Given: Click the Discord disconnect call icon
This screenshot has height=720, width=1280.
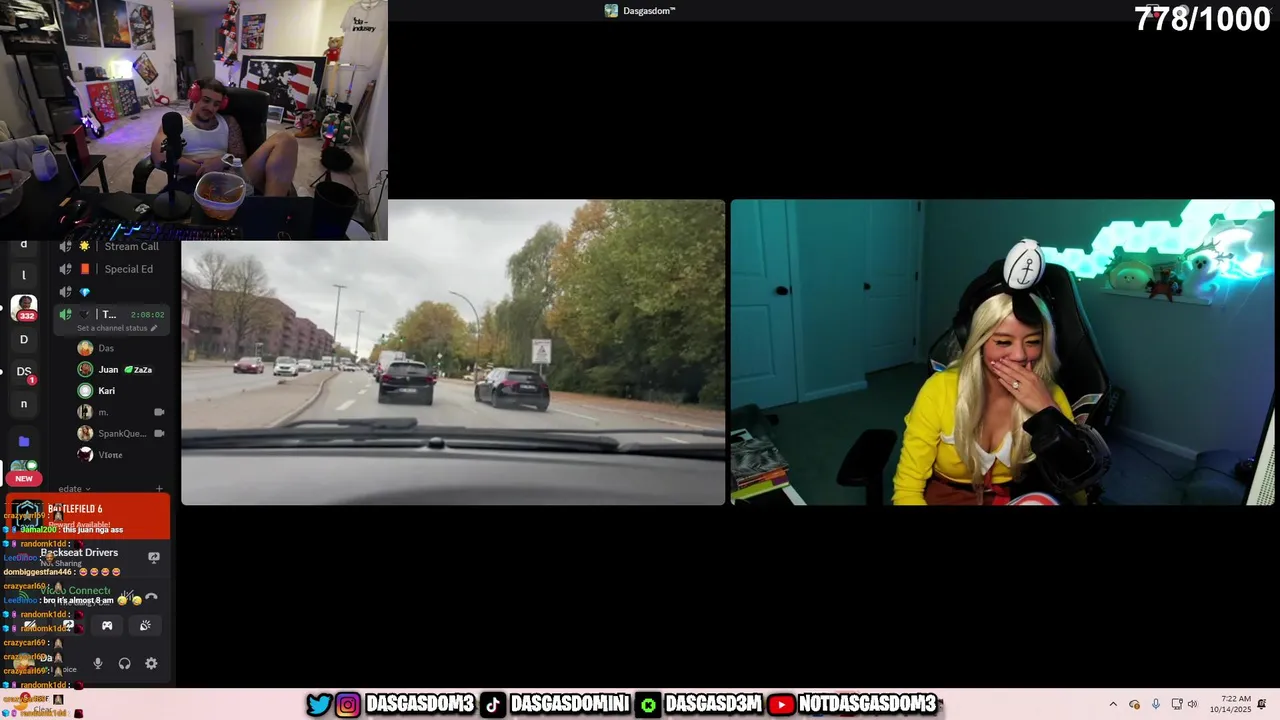Looking at the screenshot, I should [151, 597].
